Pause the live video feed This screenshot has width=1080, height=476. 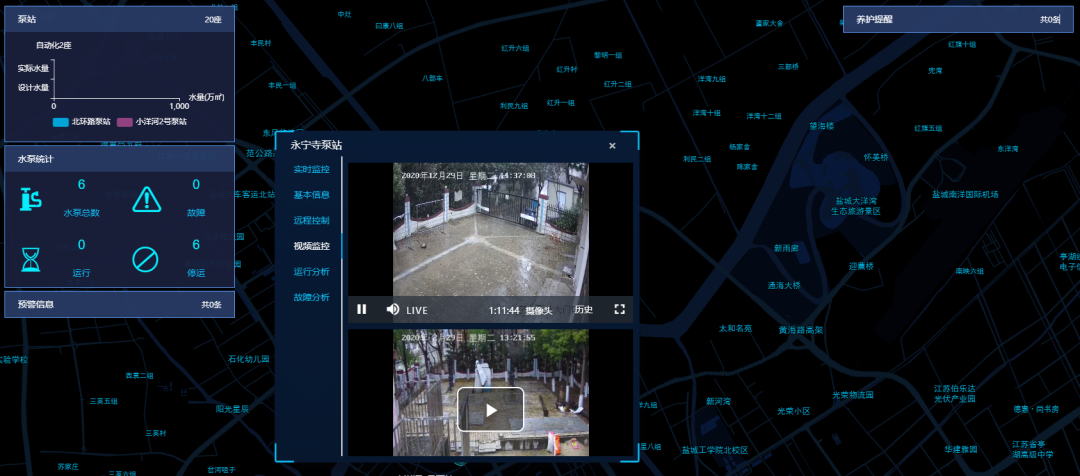[362, 310]
